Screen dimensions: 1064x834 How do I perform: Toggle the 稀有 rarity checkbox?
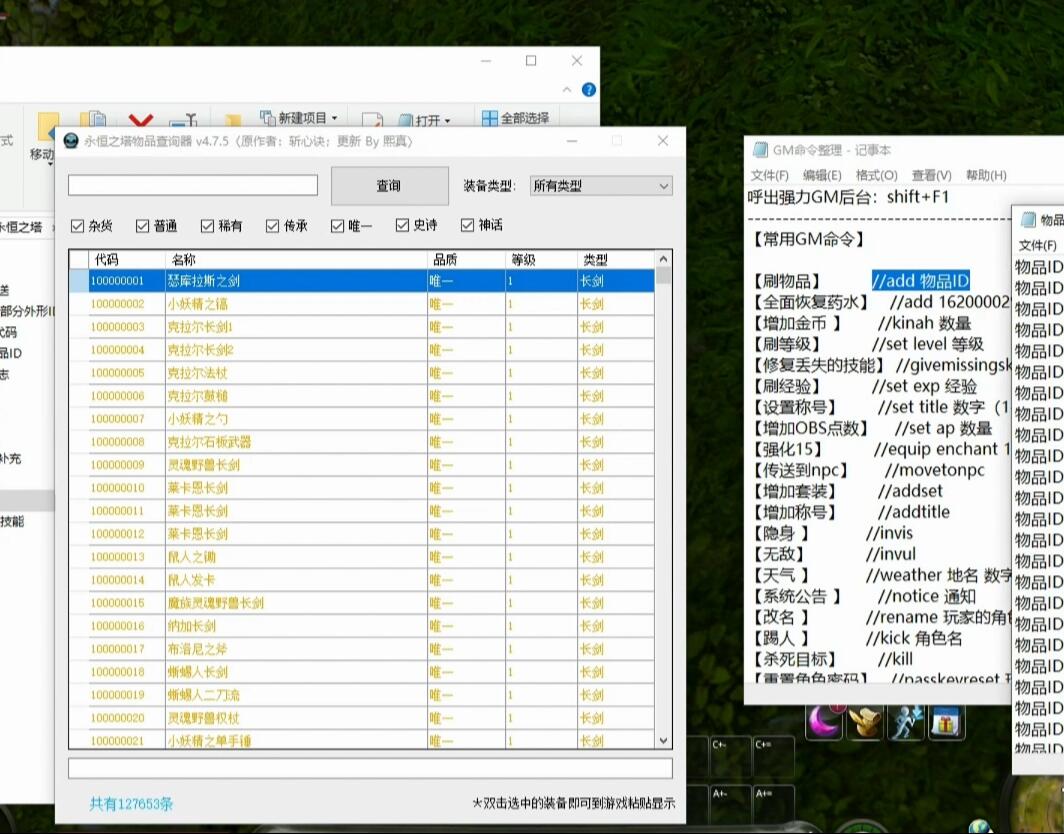click(208, 226)
